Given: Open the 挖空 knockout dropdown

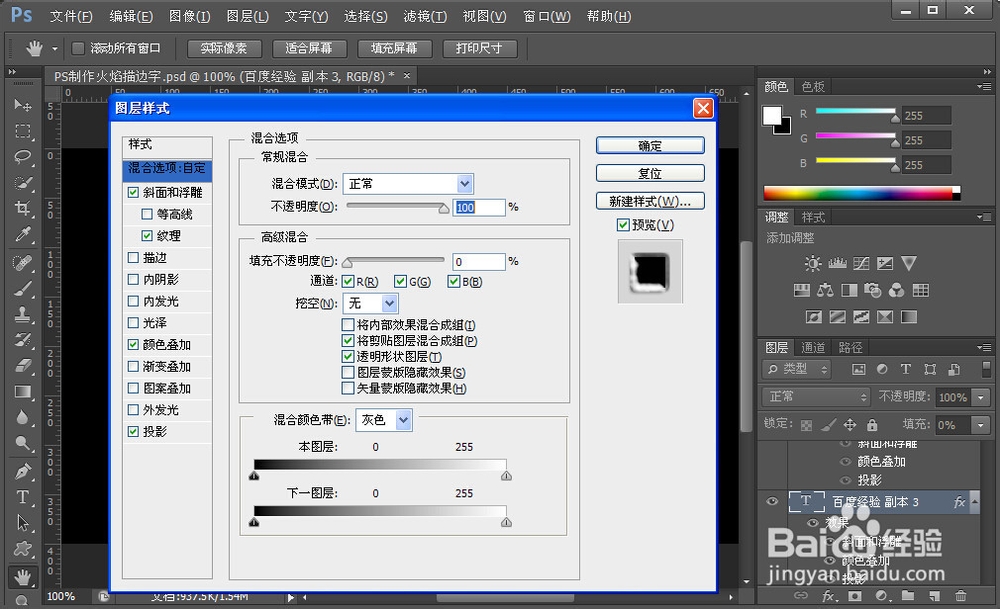Looking at the screenshot, I should click(x=371, y=303).
